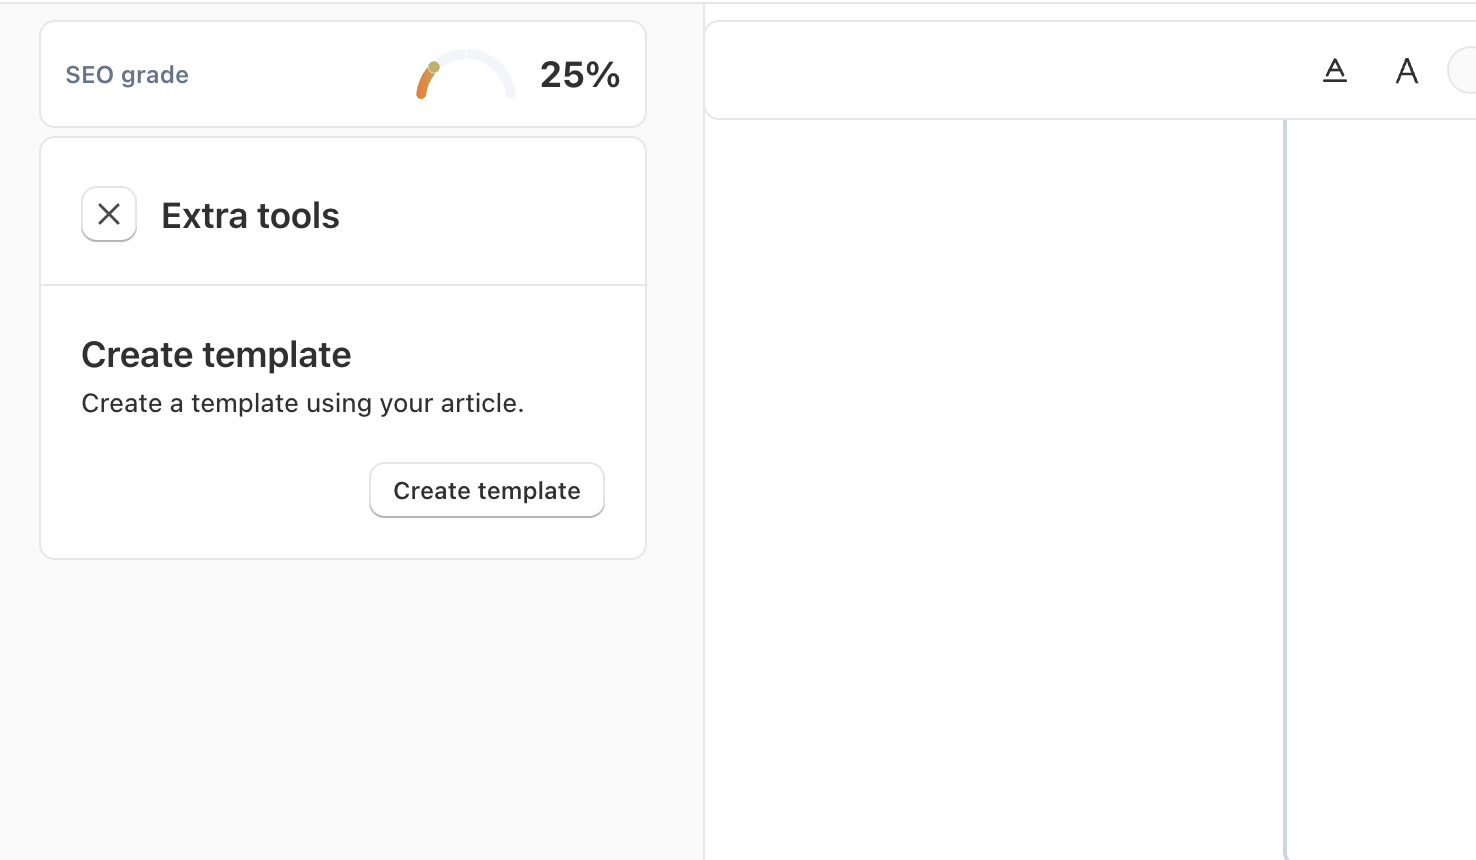1476x860 pixels.
Task: Select the SEO grade label
Action: [127, 75]
